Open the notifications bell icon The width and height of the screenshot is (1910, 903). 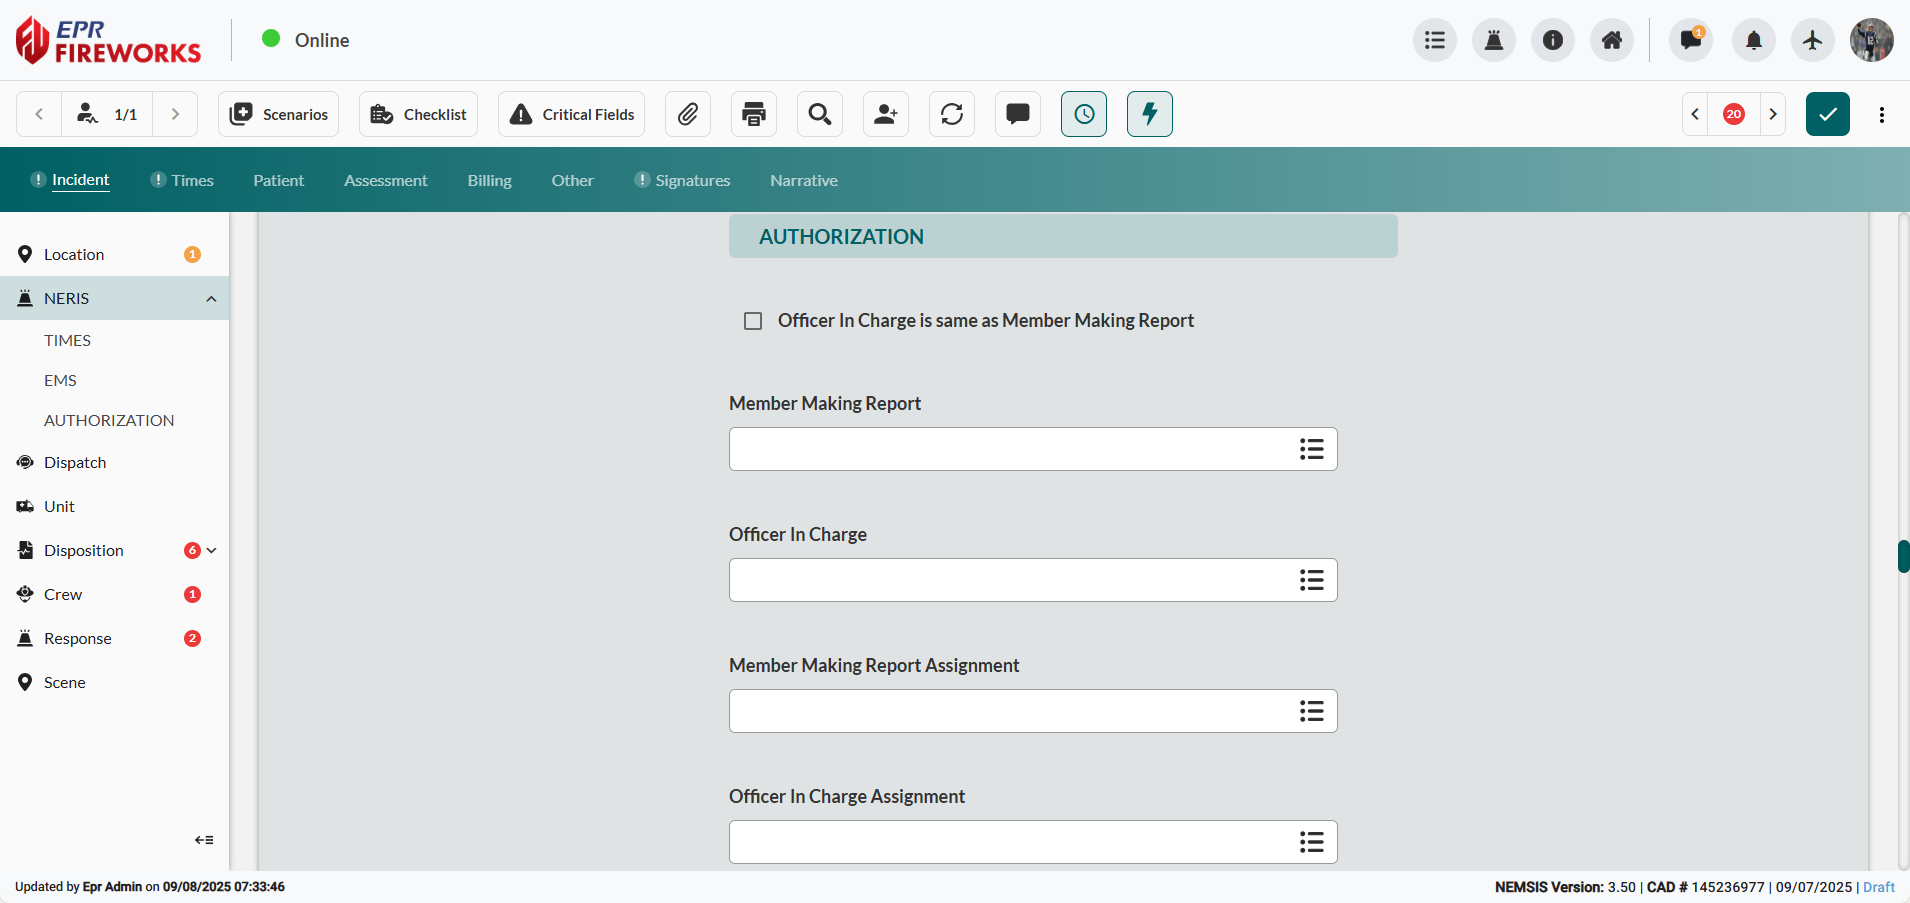[x=1753, y=40]
